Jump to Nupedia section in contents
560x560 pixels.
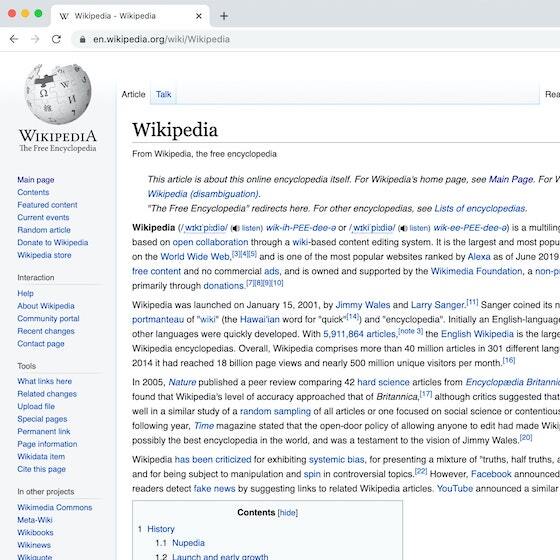coord(188,543)
